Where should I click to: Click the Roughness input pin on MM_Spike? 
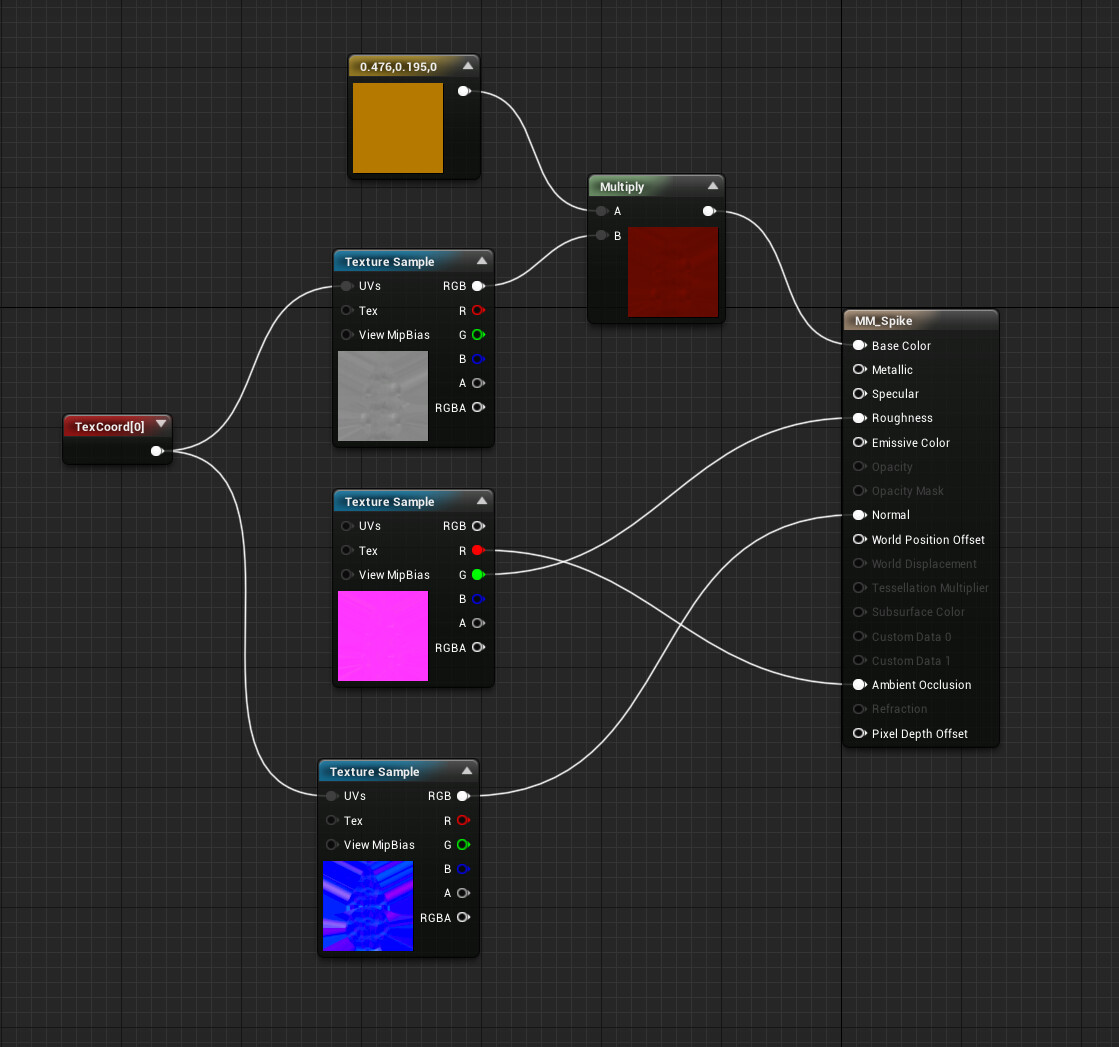pos(859,418)
